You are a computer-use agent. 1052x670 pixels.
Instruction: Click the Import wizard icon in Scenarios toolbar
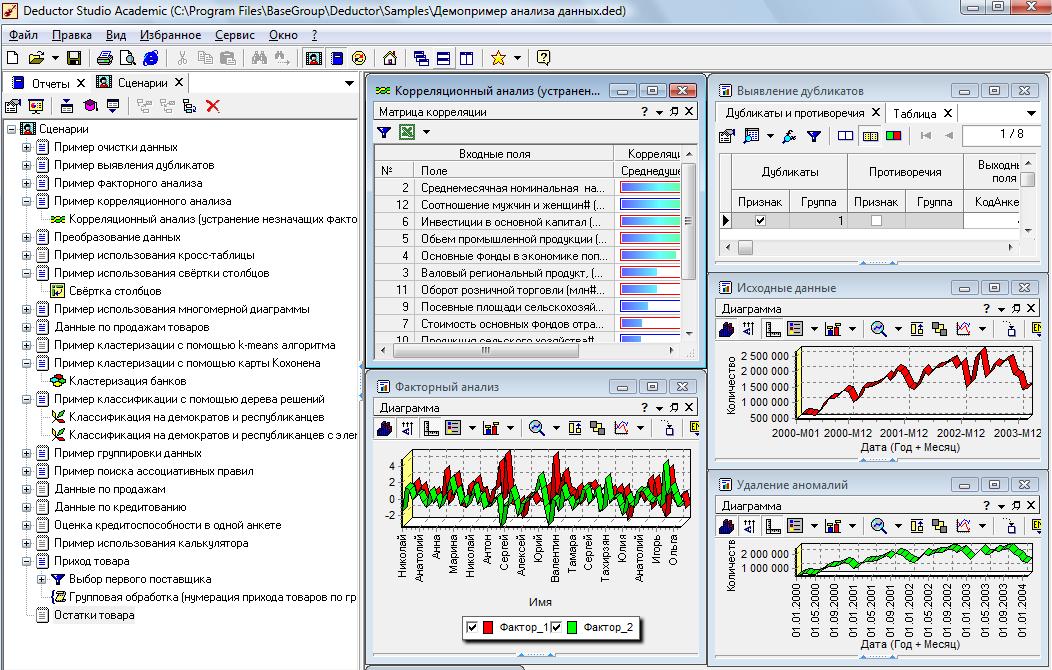[x=67, y=106]
